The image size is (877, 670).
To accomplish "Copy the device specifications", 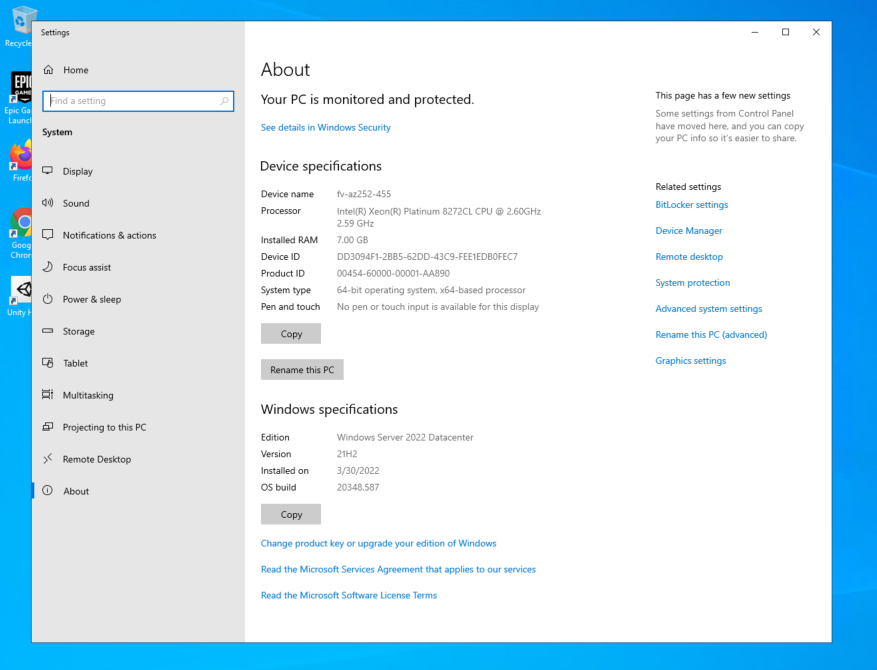I will (x=291, y=333).
